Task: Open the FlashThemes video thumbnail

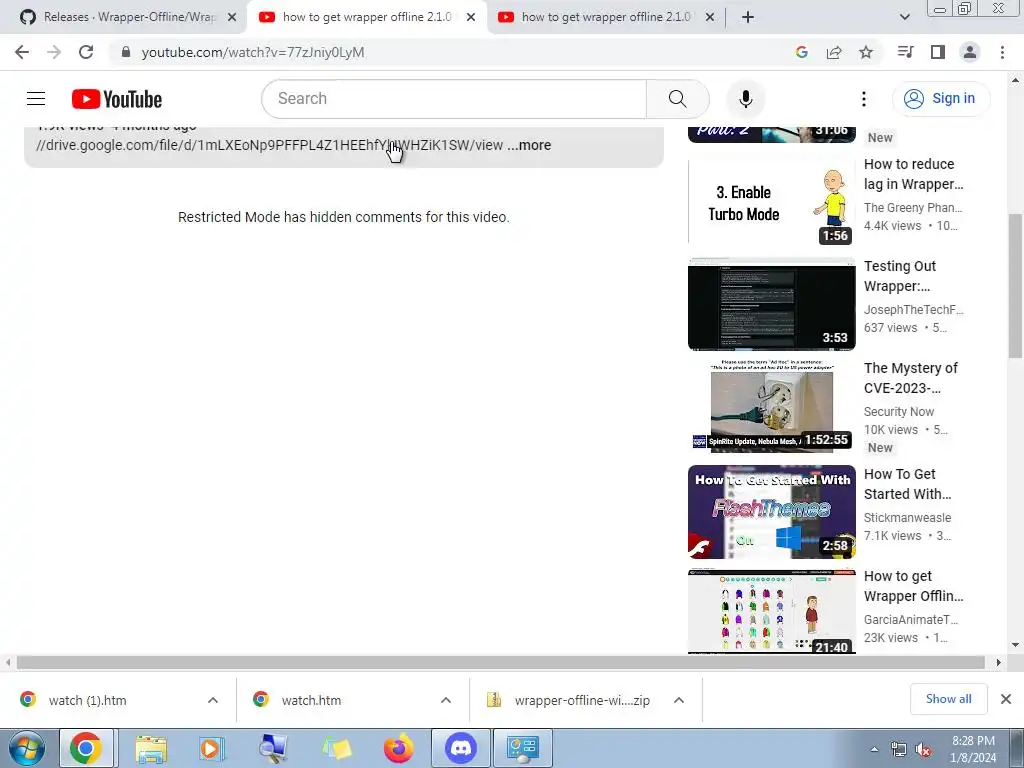Action: pyautogui.click(x=772, y=512)
